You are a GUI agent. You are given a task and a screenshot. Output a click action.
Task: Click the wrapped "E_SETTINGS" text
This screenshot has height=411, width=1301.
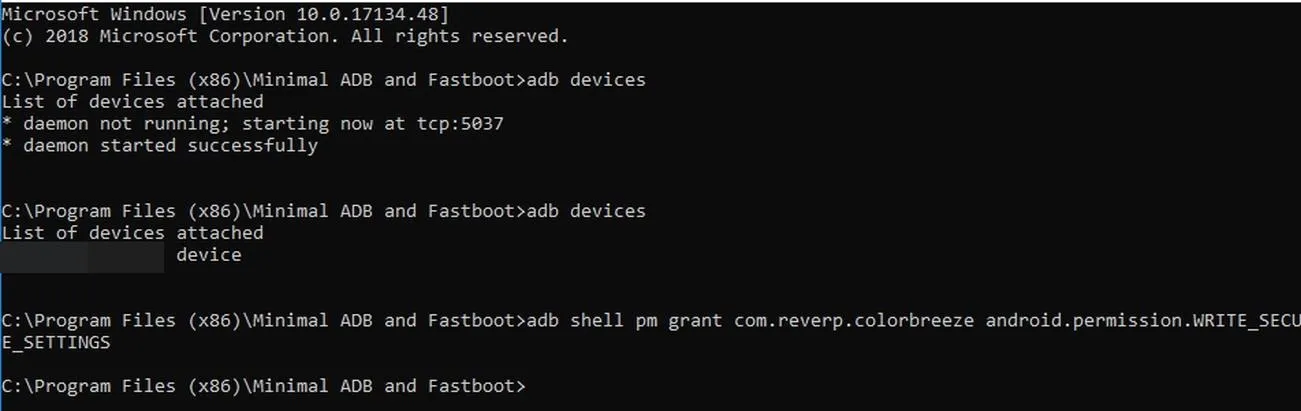coord(56,343)
